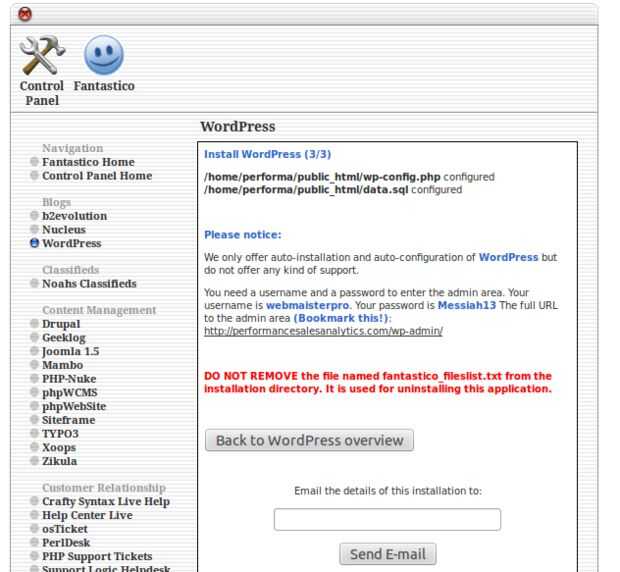Click the gray bullet beside PHP-Nuke

pos(34,379)
